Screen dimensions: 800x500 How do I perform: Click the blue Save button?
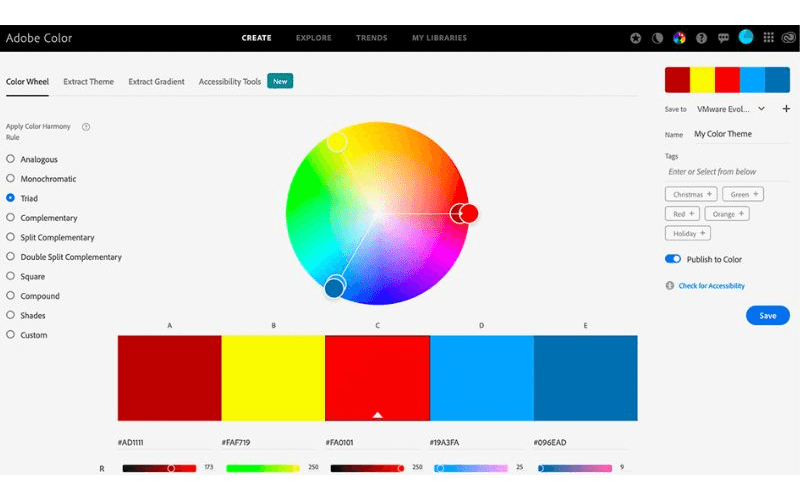[x=767, y=315]
